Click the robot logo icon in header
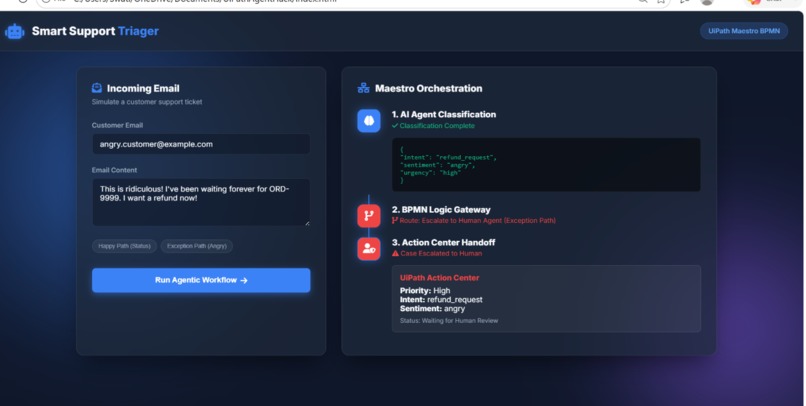Image resolution: width=806 pixels, height=406 pixels. [x=14, y=31]
